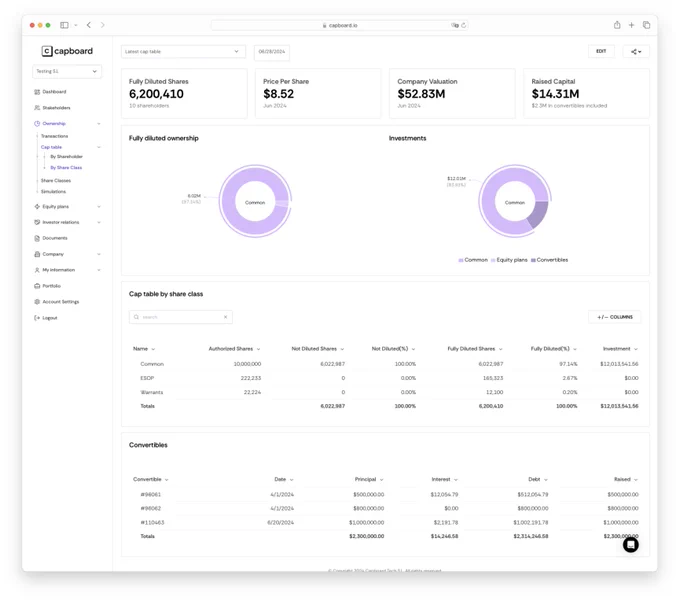Image resolution: width=680 pixels, height=601 pixels.
Task: Open the Testing SL company dropdown
Action: [67, 72]
